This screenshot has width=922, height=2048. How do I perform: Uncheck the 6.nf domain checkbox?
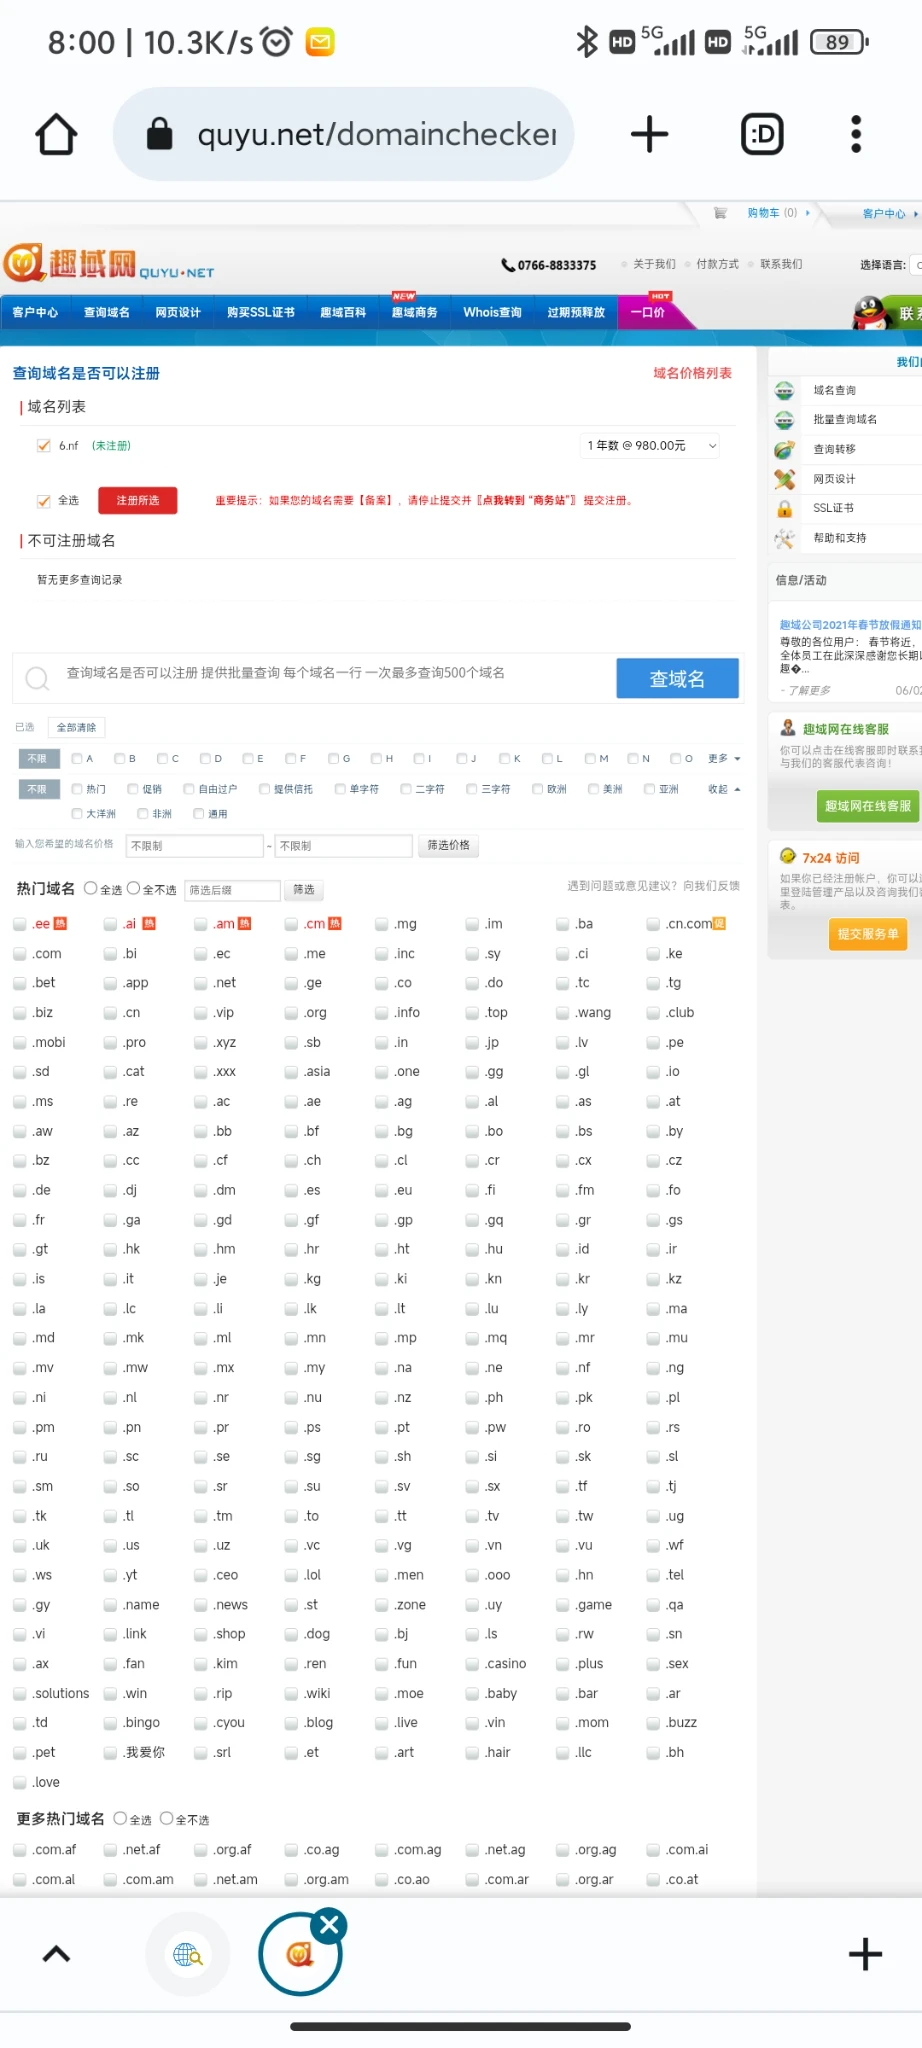coord(44,446)
